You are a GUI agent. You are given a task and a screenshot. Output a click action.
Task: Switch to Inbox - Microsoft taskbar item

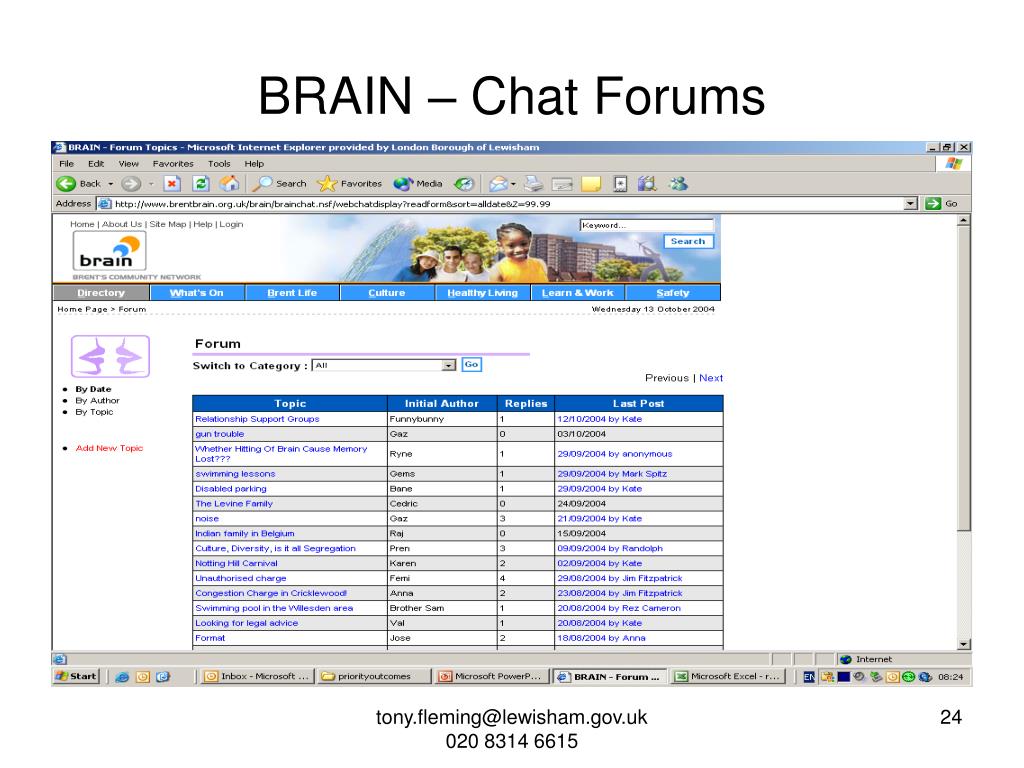point(256,677)
